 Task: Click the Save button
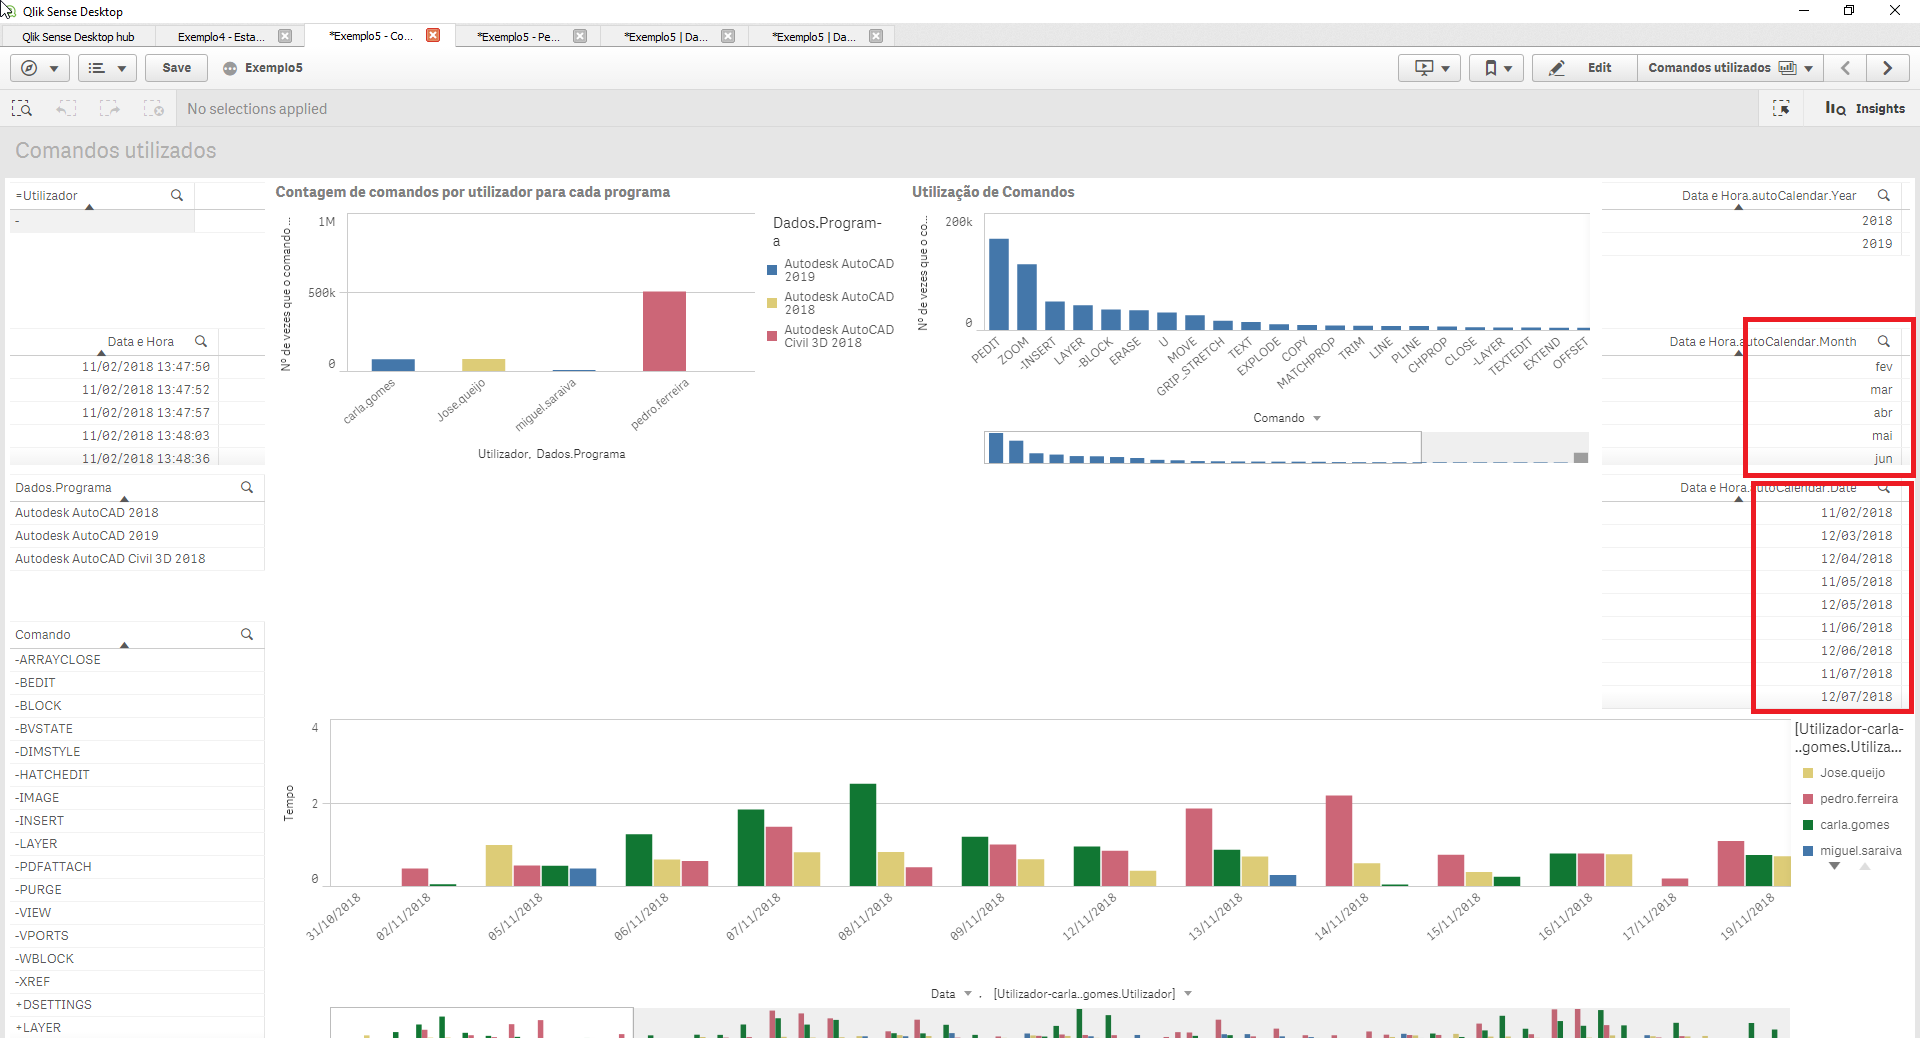[177, 68]
